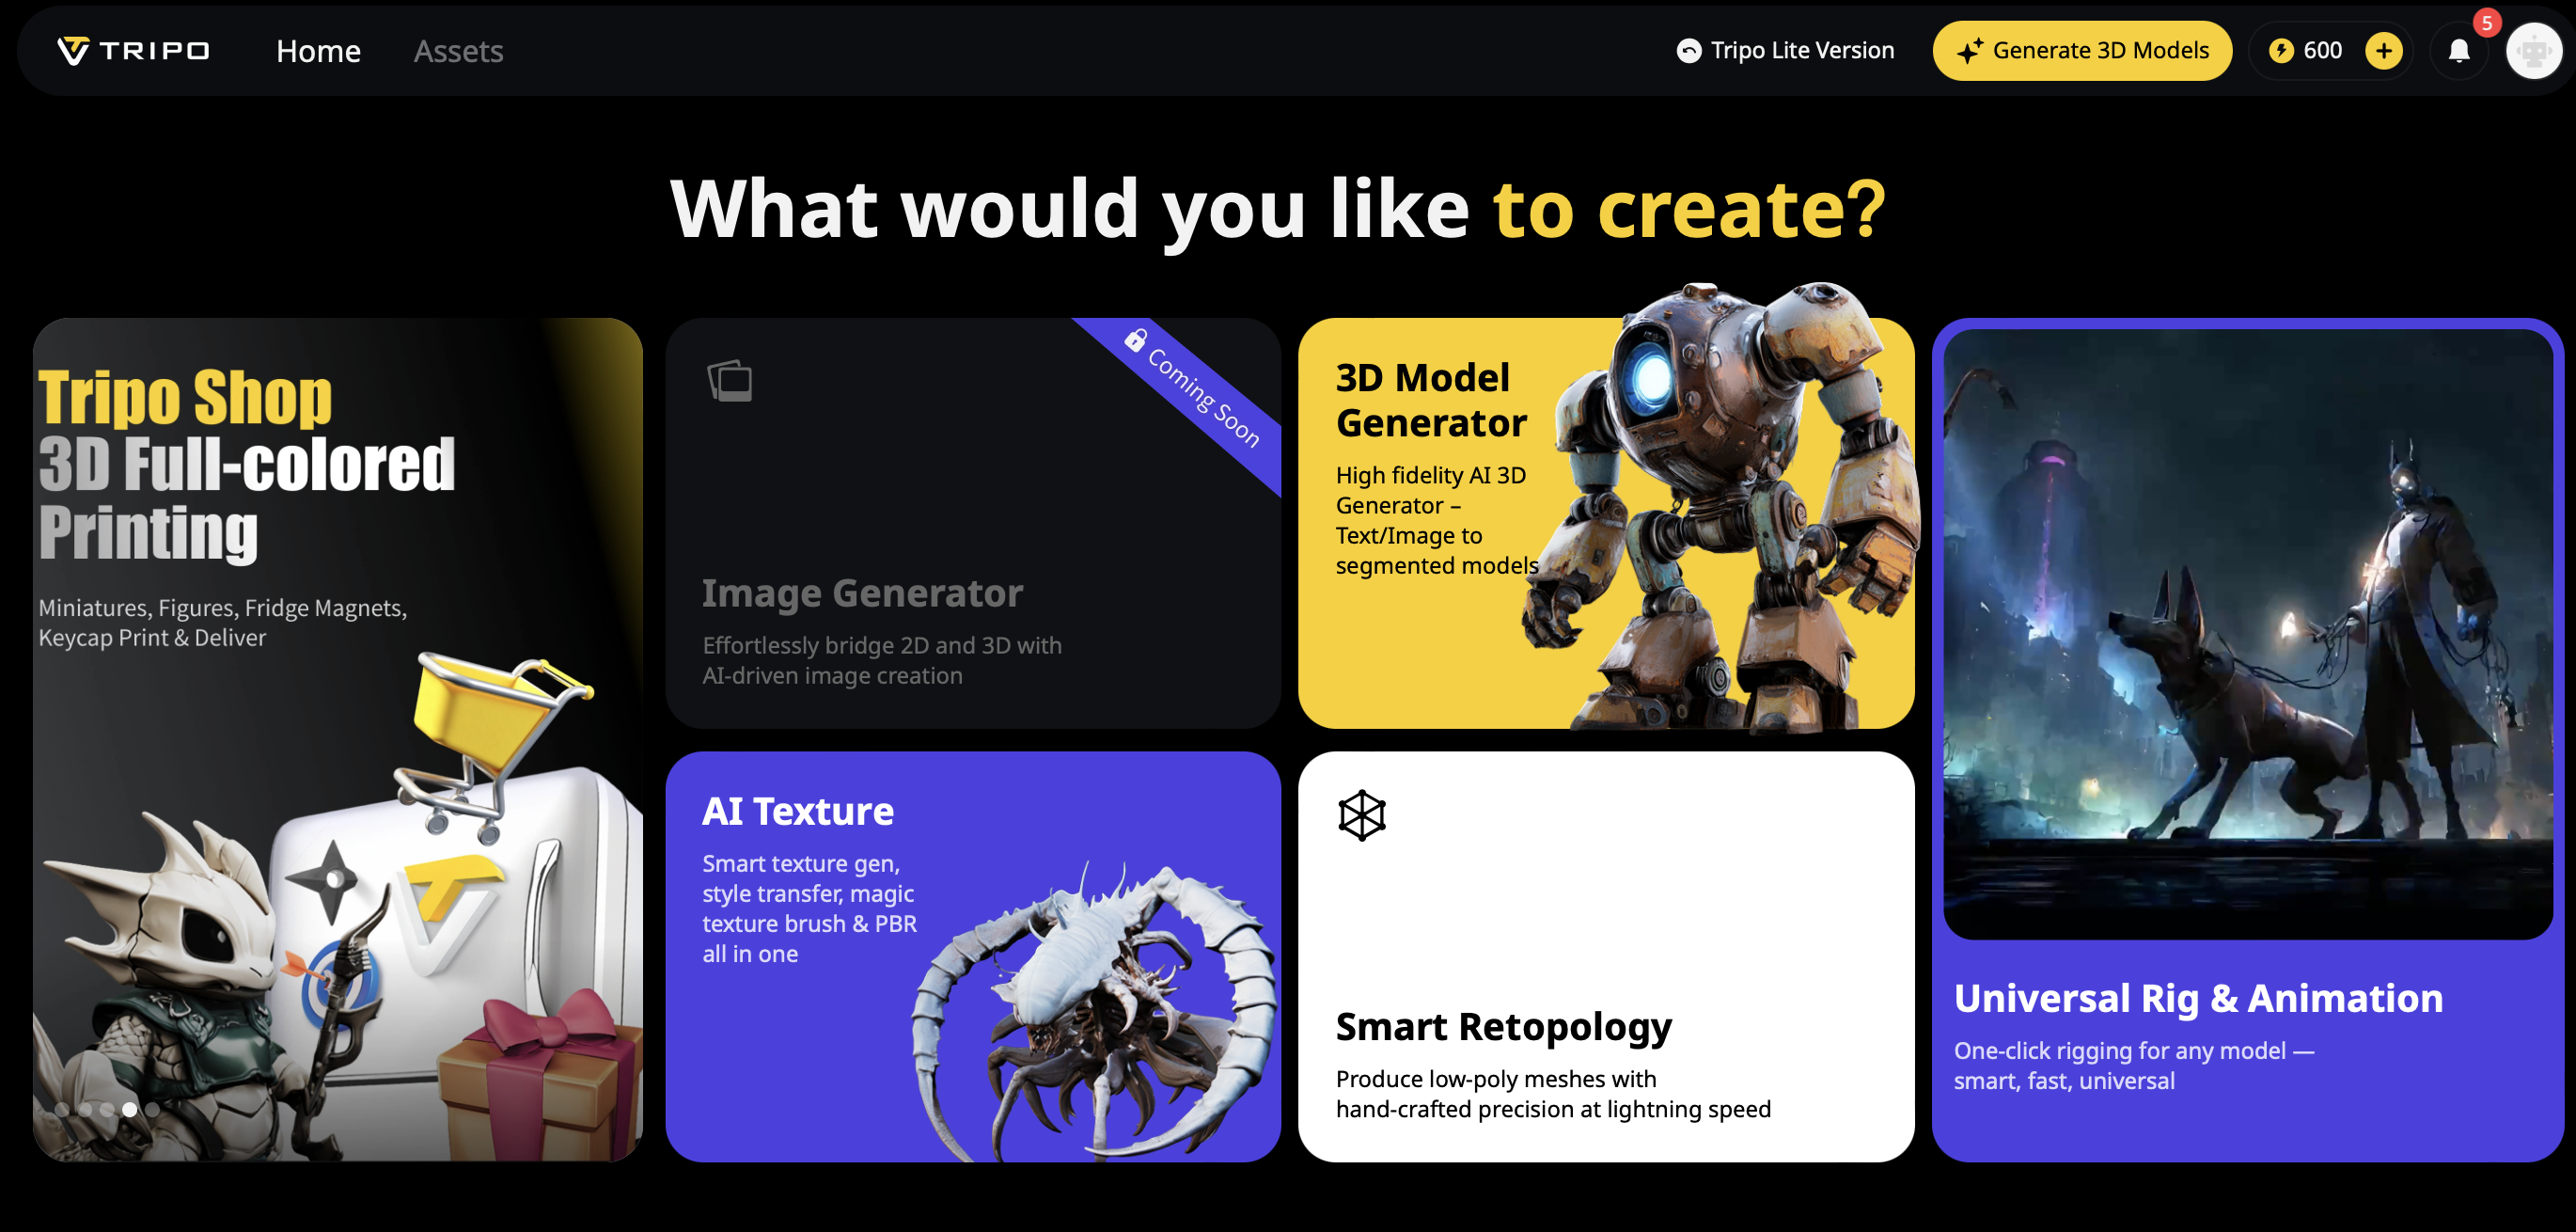Click the Image Generator pictures icon

(730, 380)
